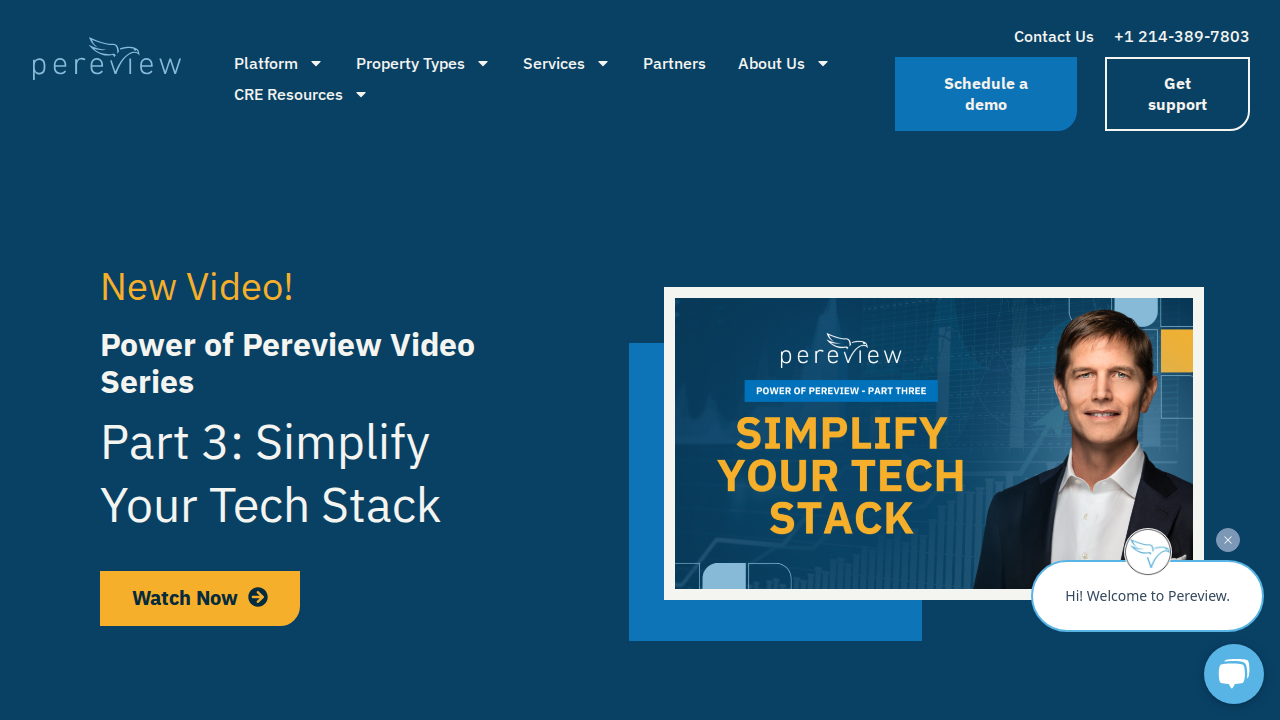
Task: Open the CRE Resources menu item
Action: [288, 94]
